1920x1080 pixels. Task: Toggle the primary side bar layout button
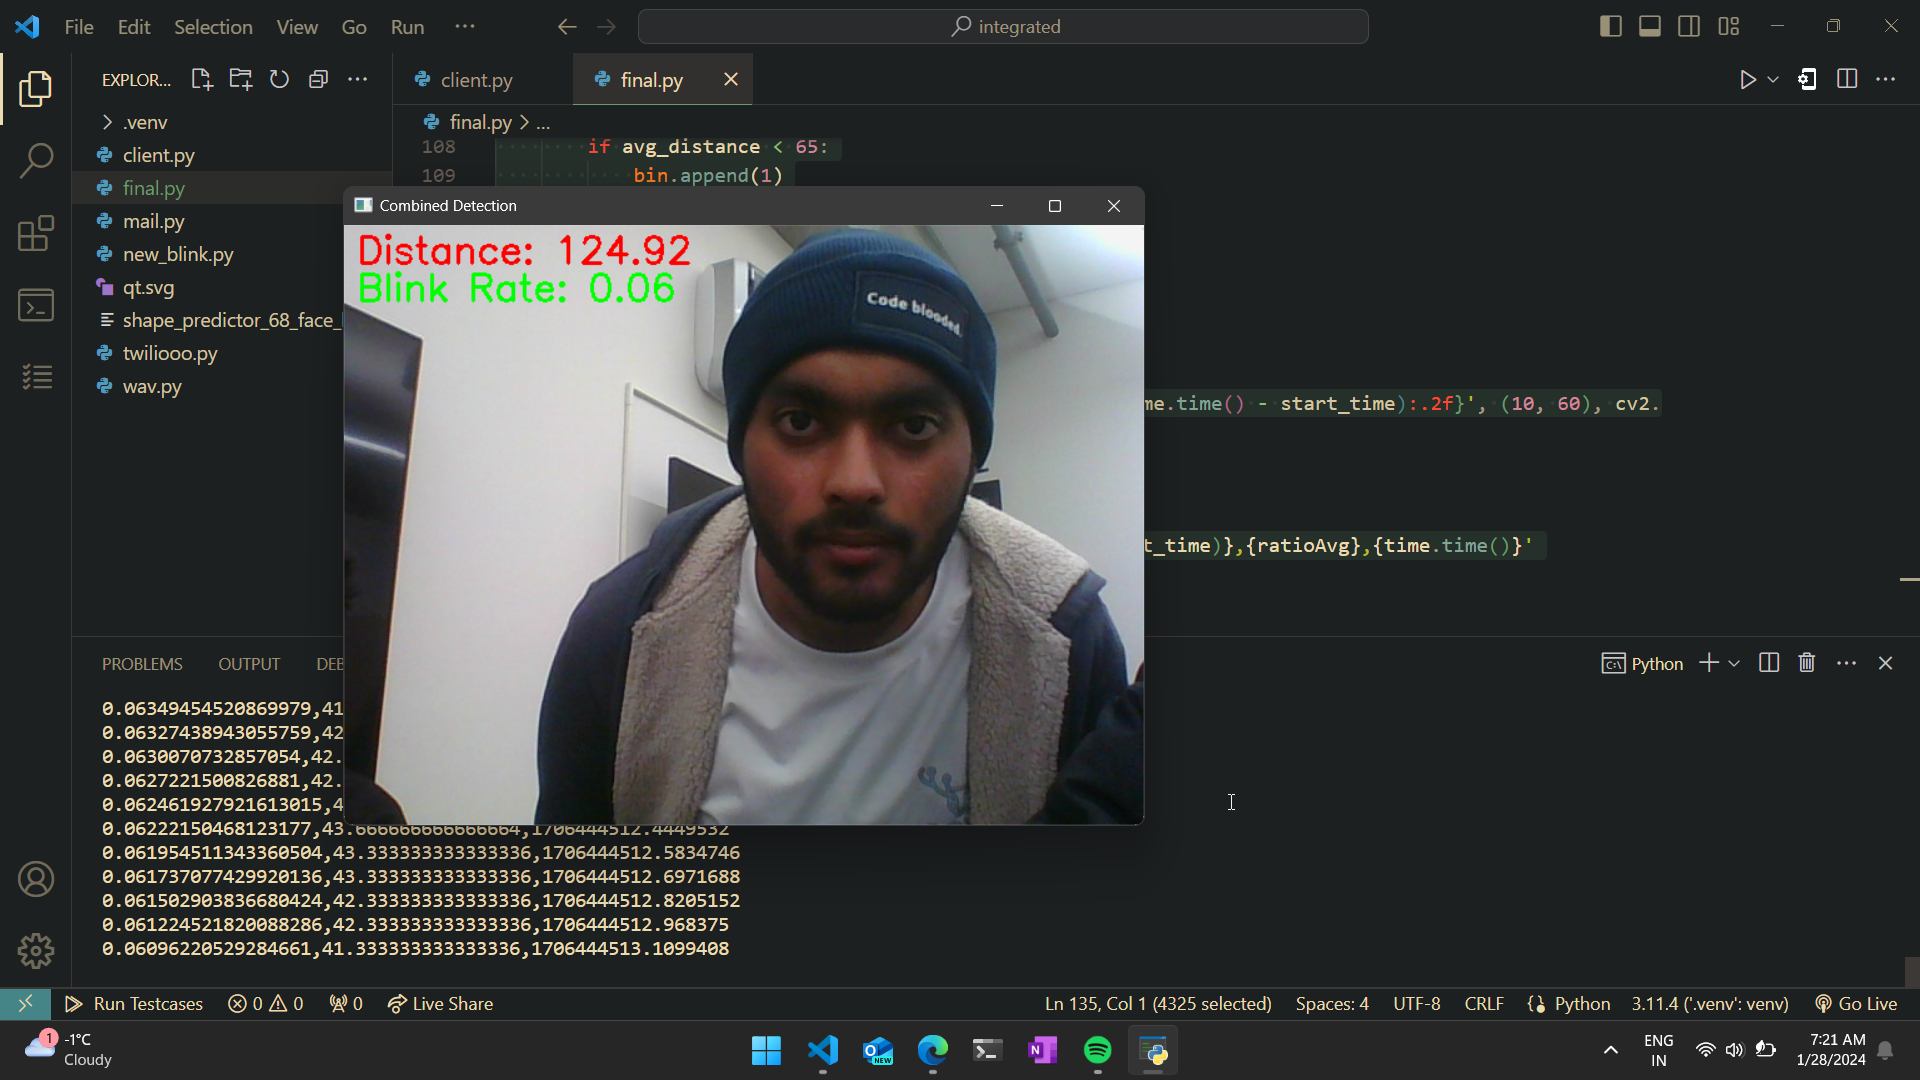click(1610, 27)
